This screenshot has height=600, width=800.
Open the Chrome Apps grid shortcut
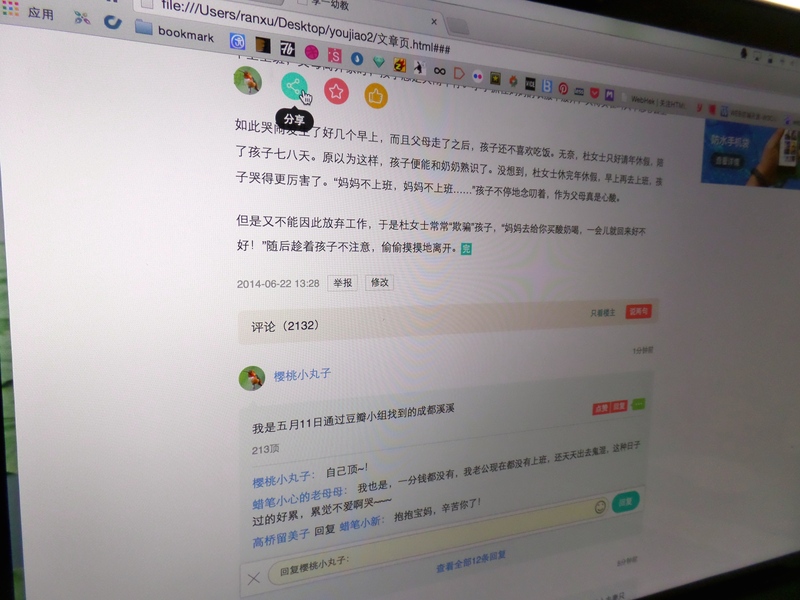pyautogui.click(x=10, y=8)
